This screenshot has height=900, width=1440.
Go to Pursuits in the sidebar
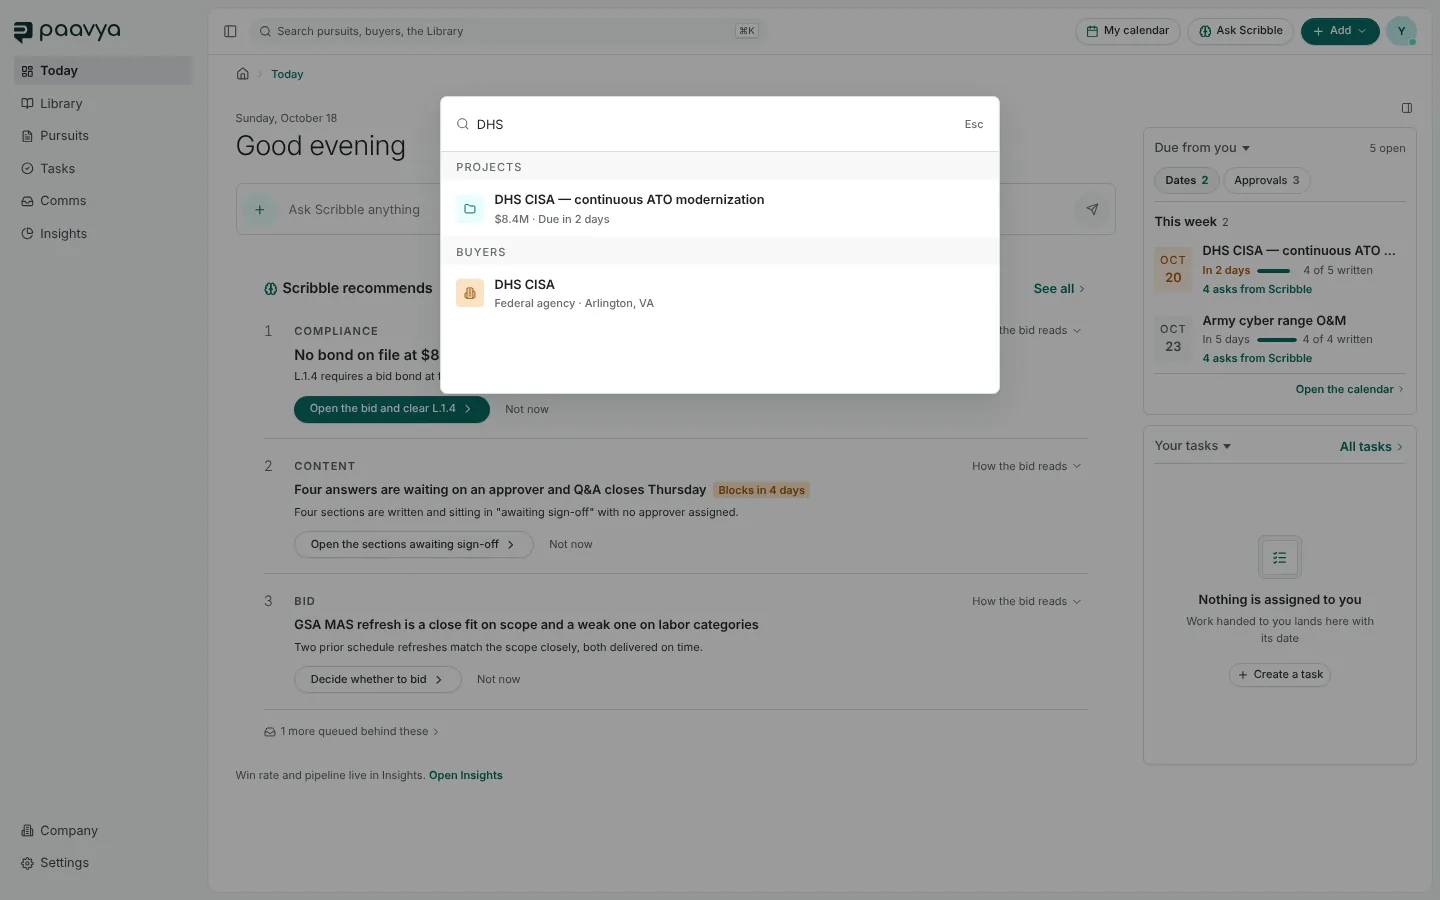pyautogui.click(x=103, y=136)
